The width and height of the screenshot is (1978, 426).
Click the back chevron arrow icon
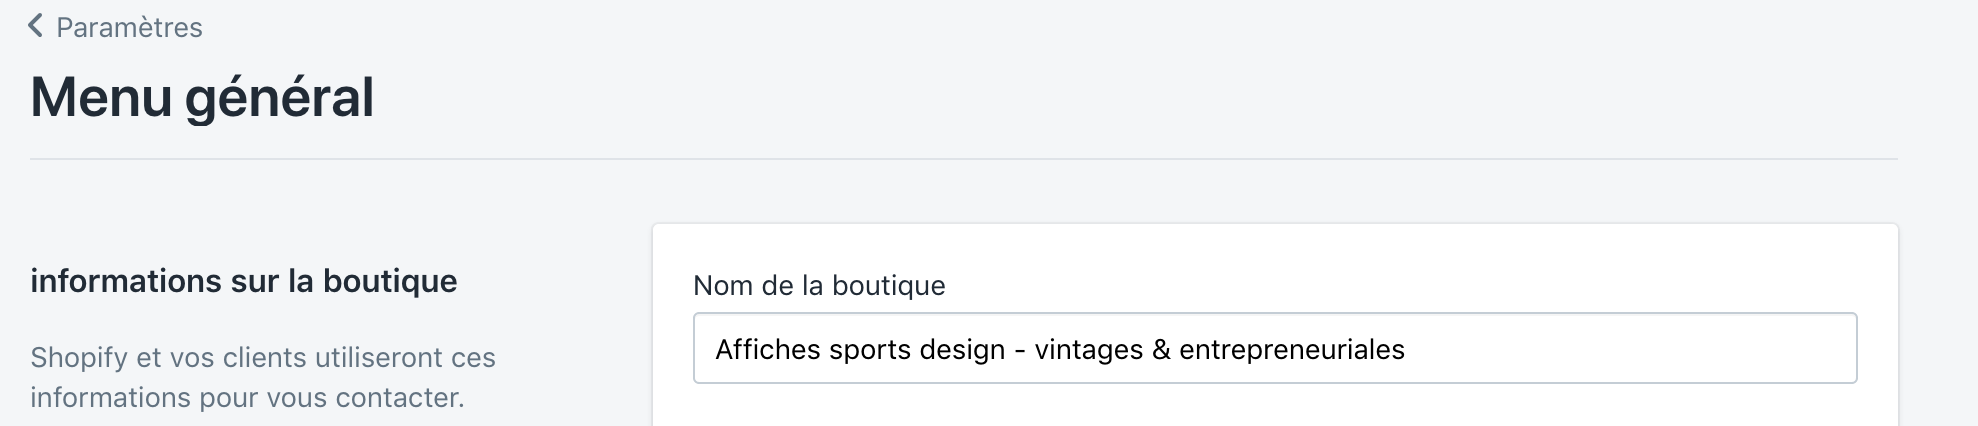tap(36, 26)
